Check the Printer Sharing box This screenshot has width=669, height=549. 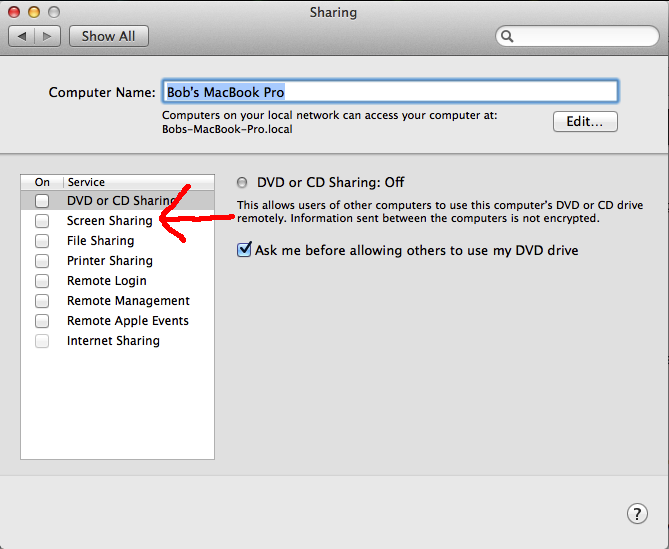[42, 261]
